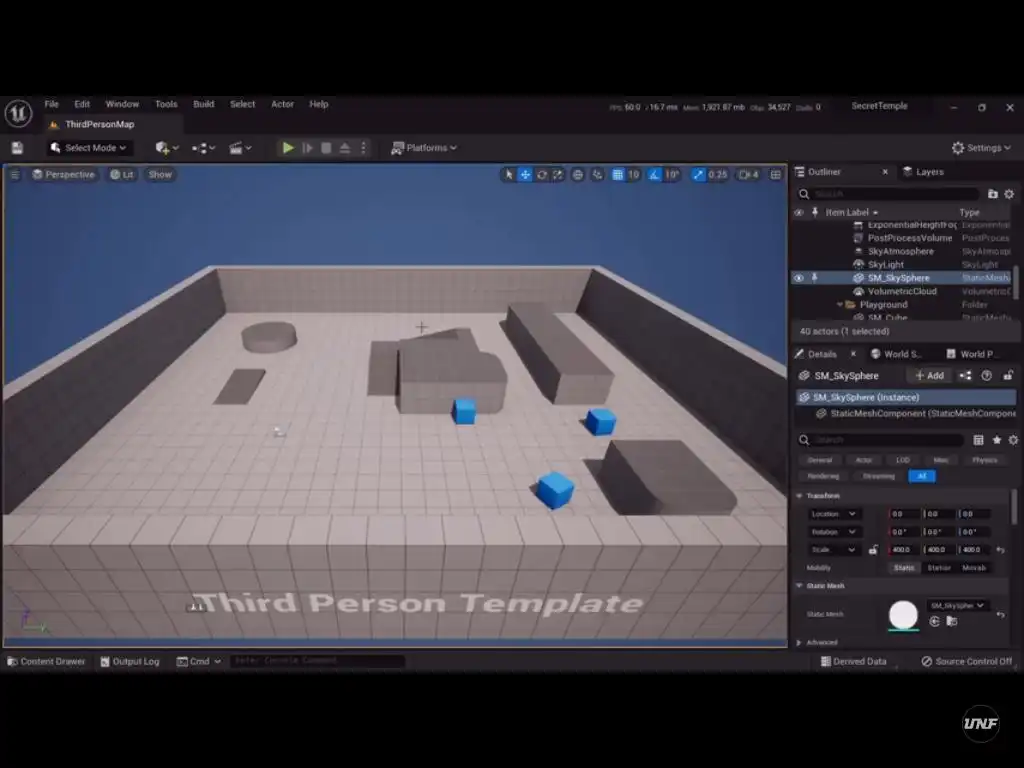Viewport: 1024px width, 768px height.
Task: Select the StaticMeshComponent row in Details
Action: 906,413
